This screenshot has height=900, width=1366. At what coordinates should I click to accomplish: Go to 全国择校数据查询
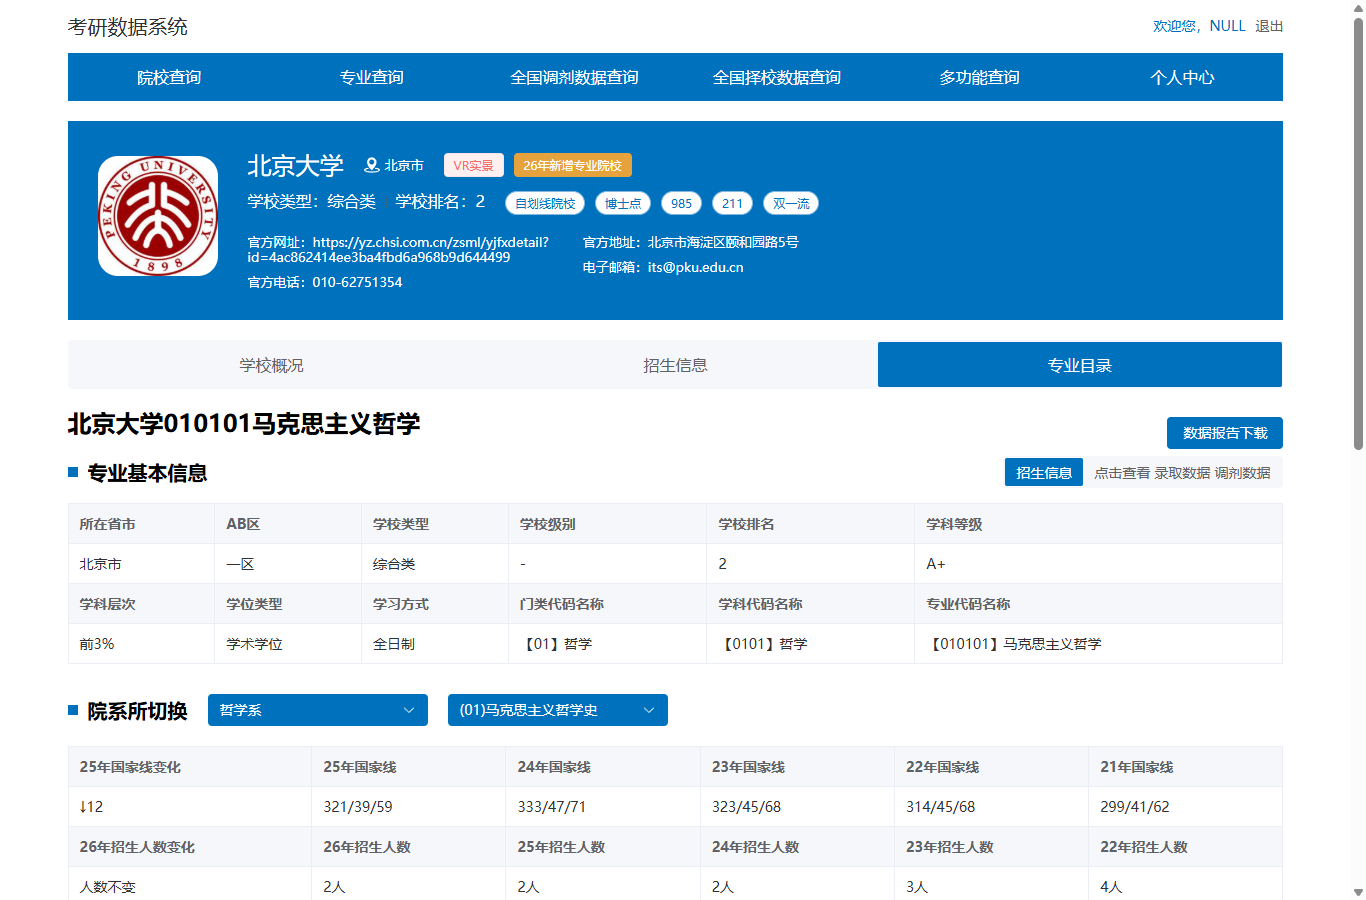coord(777,77)
